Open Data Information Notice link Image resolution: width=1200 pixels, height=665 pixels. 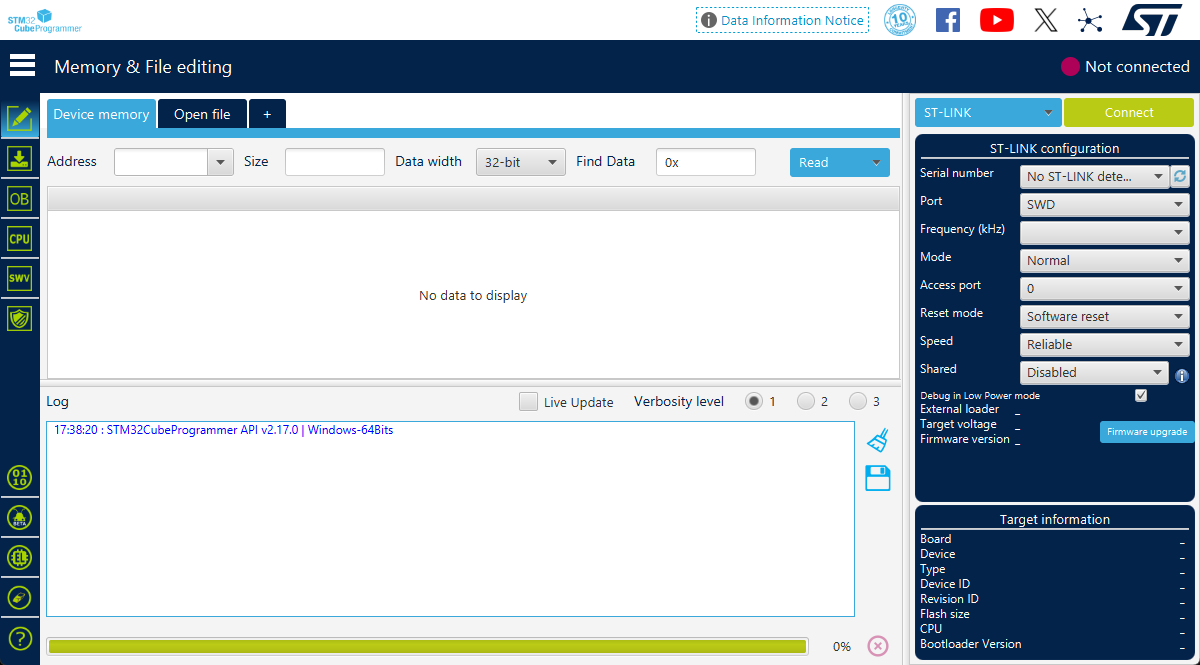pyautogui.click(x=783, y=20)
